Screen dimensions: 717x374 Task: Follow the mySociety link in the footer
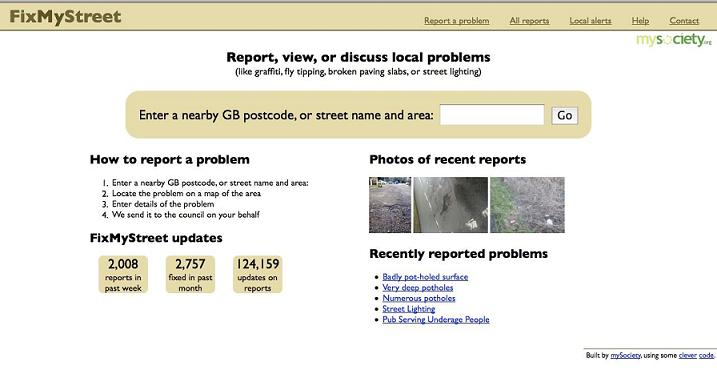click(626, 355)
